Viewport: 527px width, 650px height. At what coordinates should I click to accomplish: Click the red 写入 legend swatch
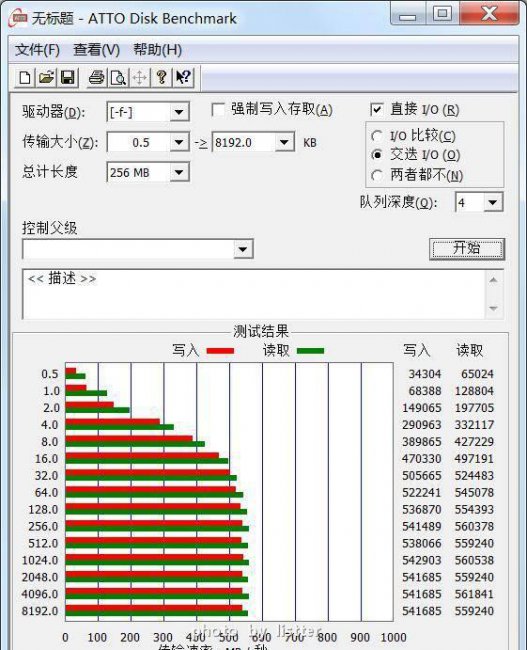point(220,351)
